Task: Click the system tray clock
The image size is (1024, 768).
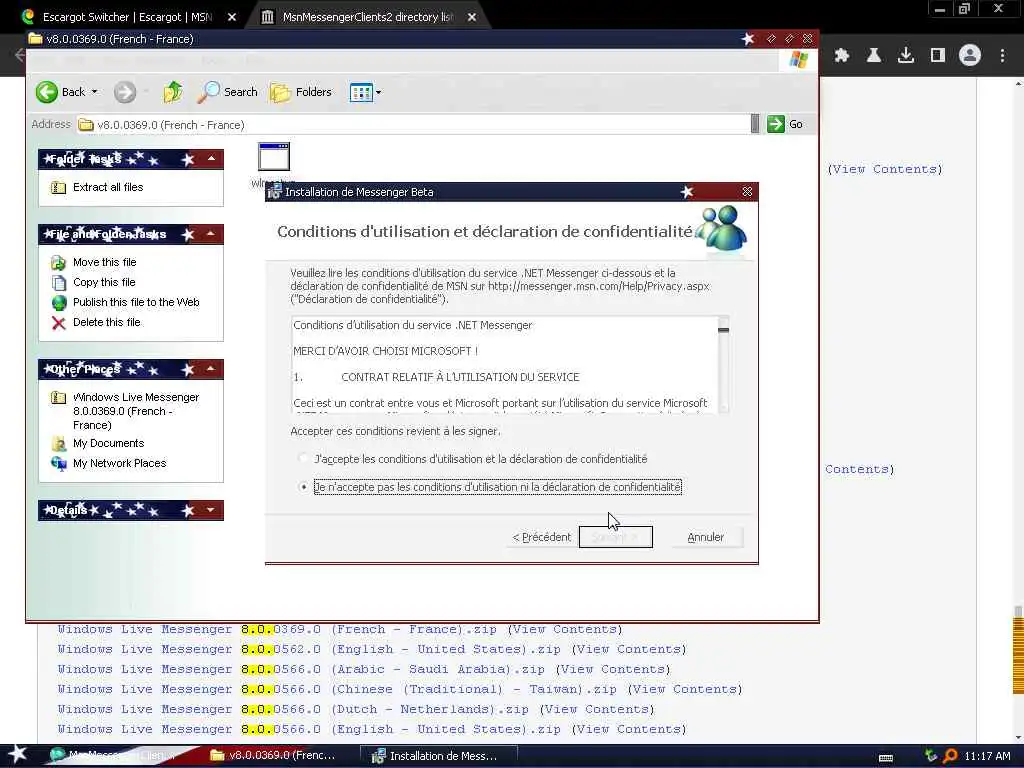Action: (x=987, y=756)
